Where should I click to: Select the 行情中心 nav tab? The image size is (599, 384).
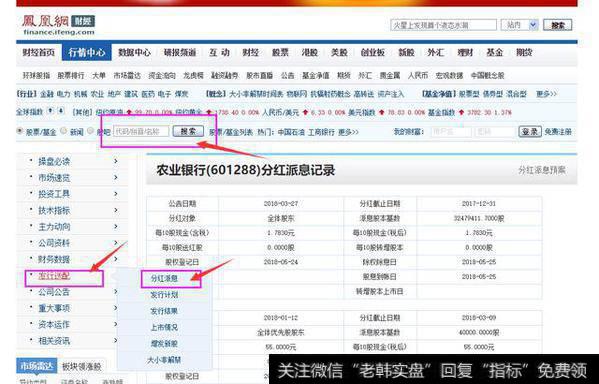(x=87, y=52)
